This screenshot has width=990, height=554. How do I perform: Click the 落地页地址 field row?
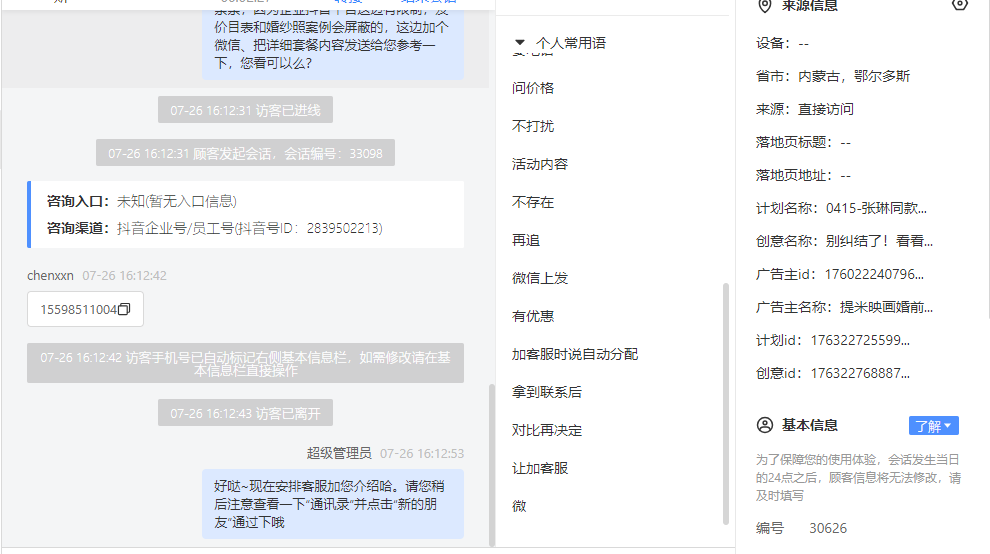(x=803, y=175)
